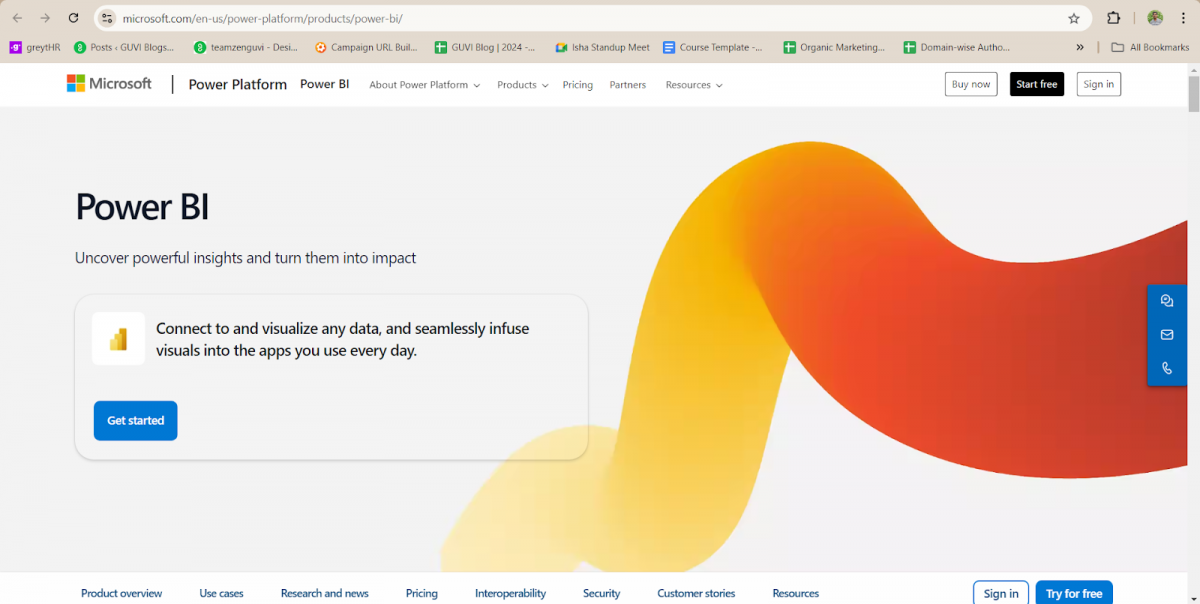Image resolution: width=1200 pixels, height=604 pixels.
Task: Open the greytHR bookmark
Action: 35,47
